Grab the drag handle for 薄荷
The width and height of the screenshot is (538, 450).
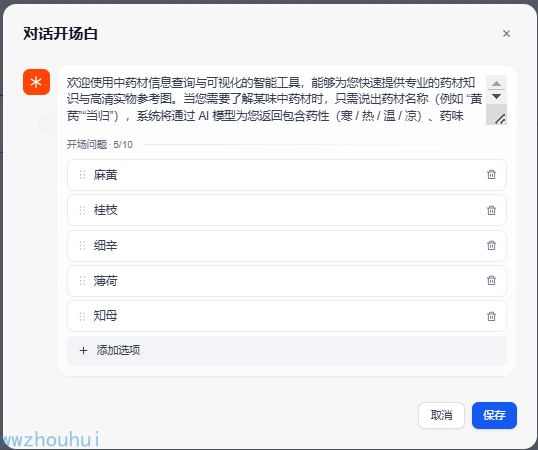[82, 281]
